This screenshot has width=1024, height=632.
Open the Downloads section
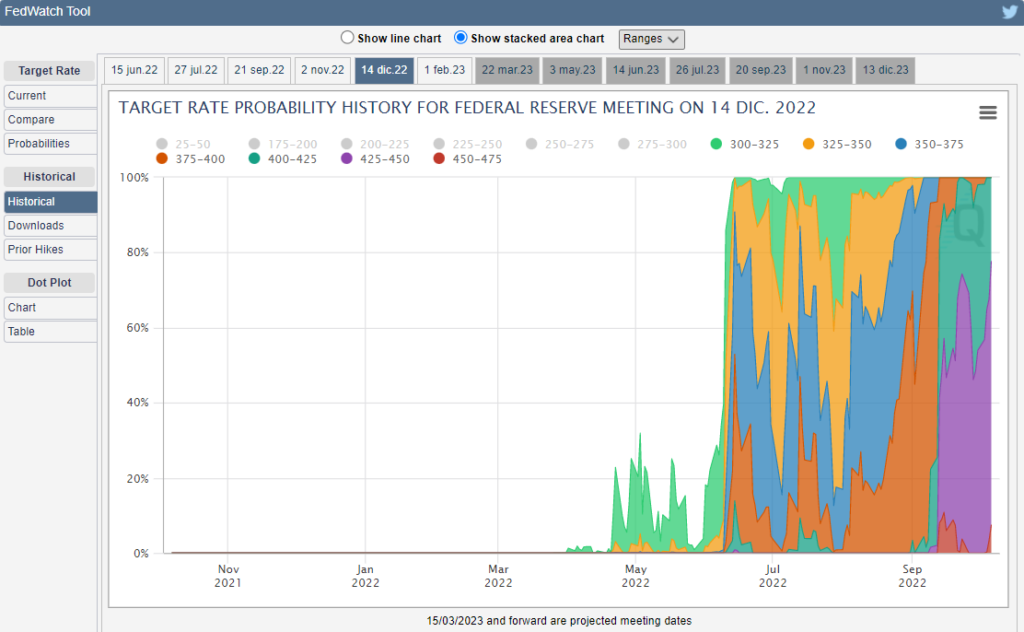coord(50,226)
